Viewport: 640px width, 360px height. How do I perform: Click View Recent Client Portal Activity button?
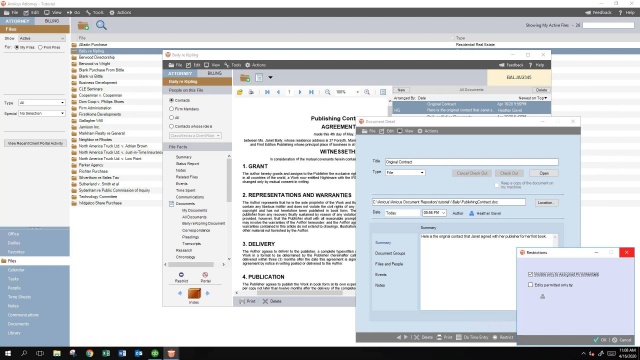[35, 143]
